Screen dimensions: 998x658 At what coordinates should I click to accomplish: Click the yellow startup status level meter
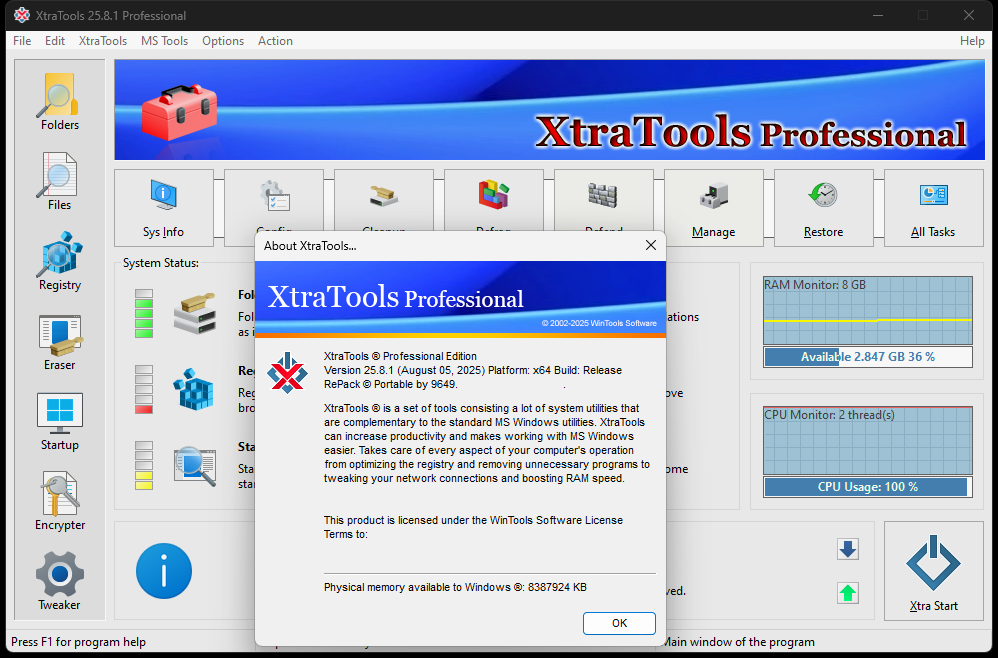point(144,465)
